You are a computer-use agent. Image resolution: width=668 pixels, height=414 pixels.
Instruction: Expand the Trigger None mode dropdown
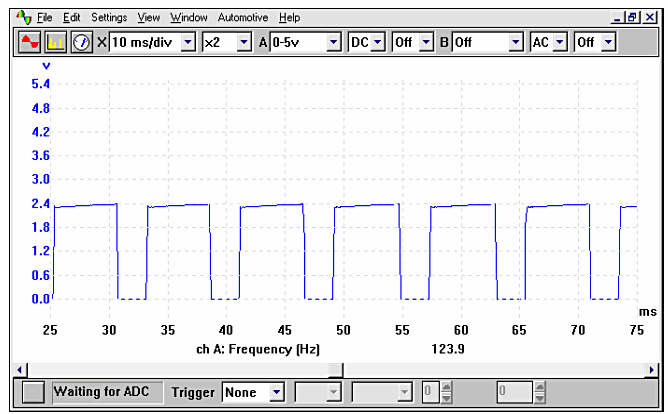coord(277,392)
